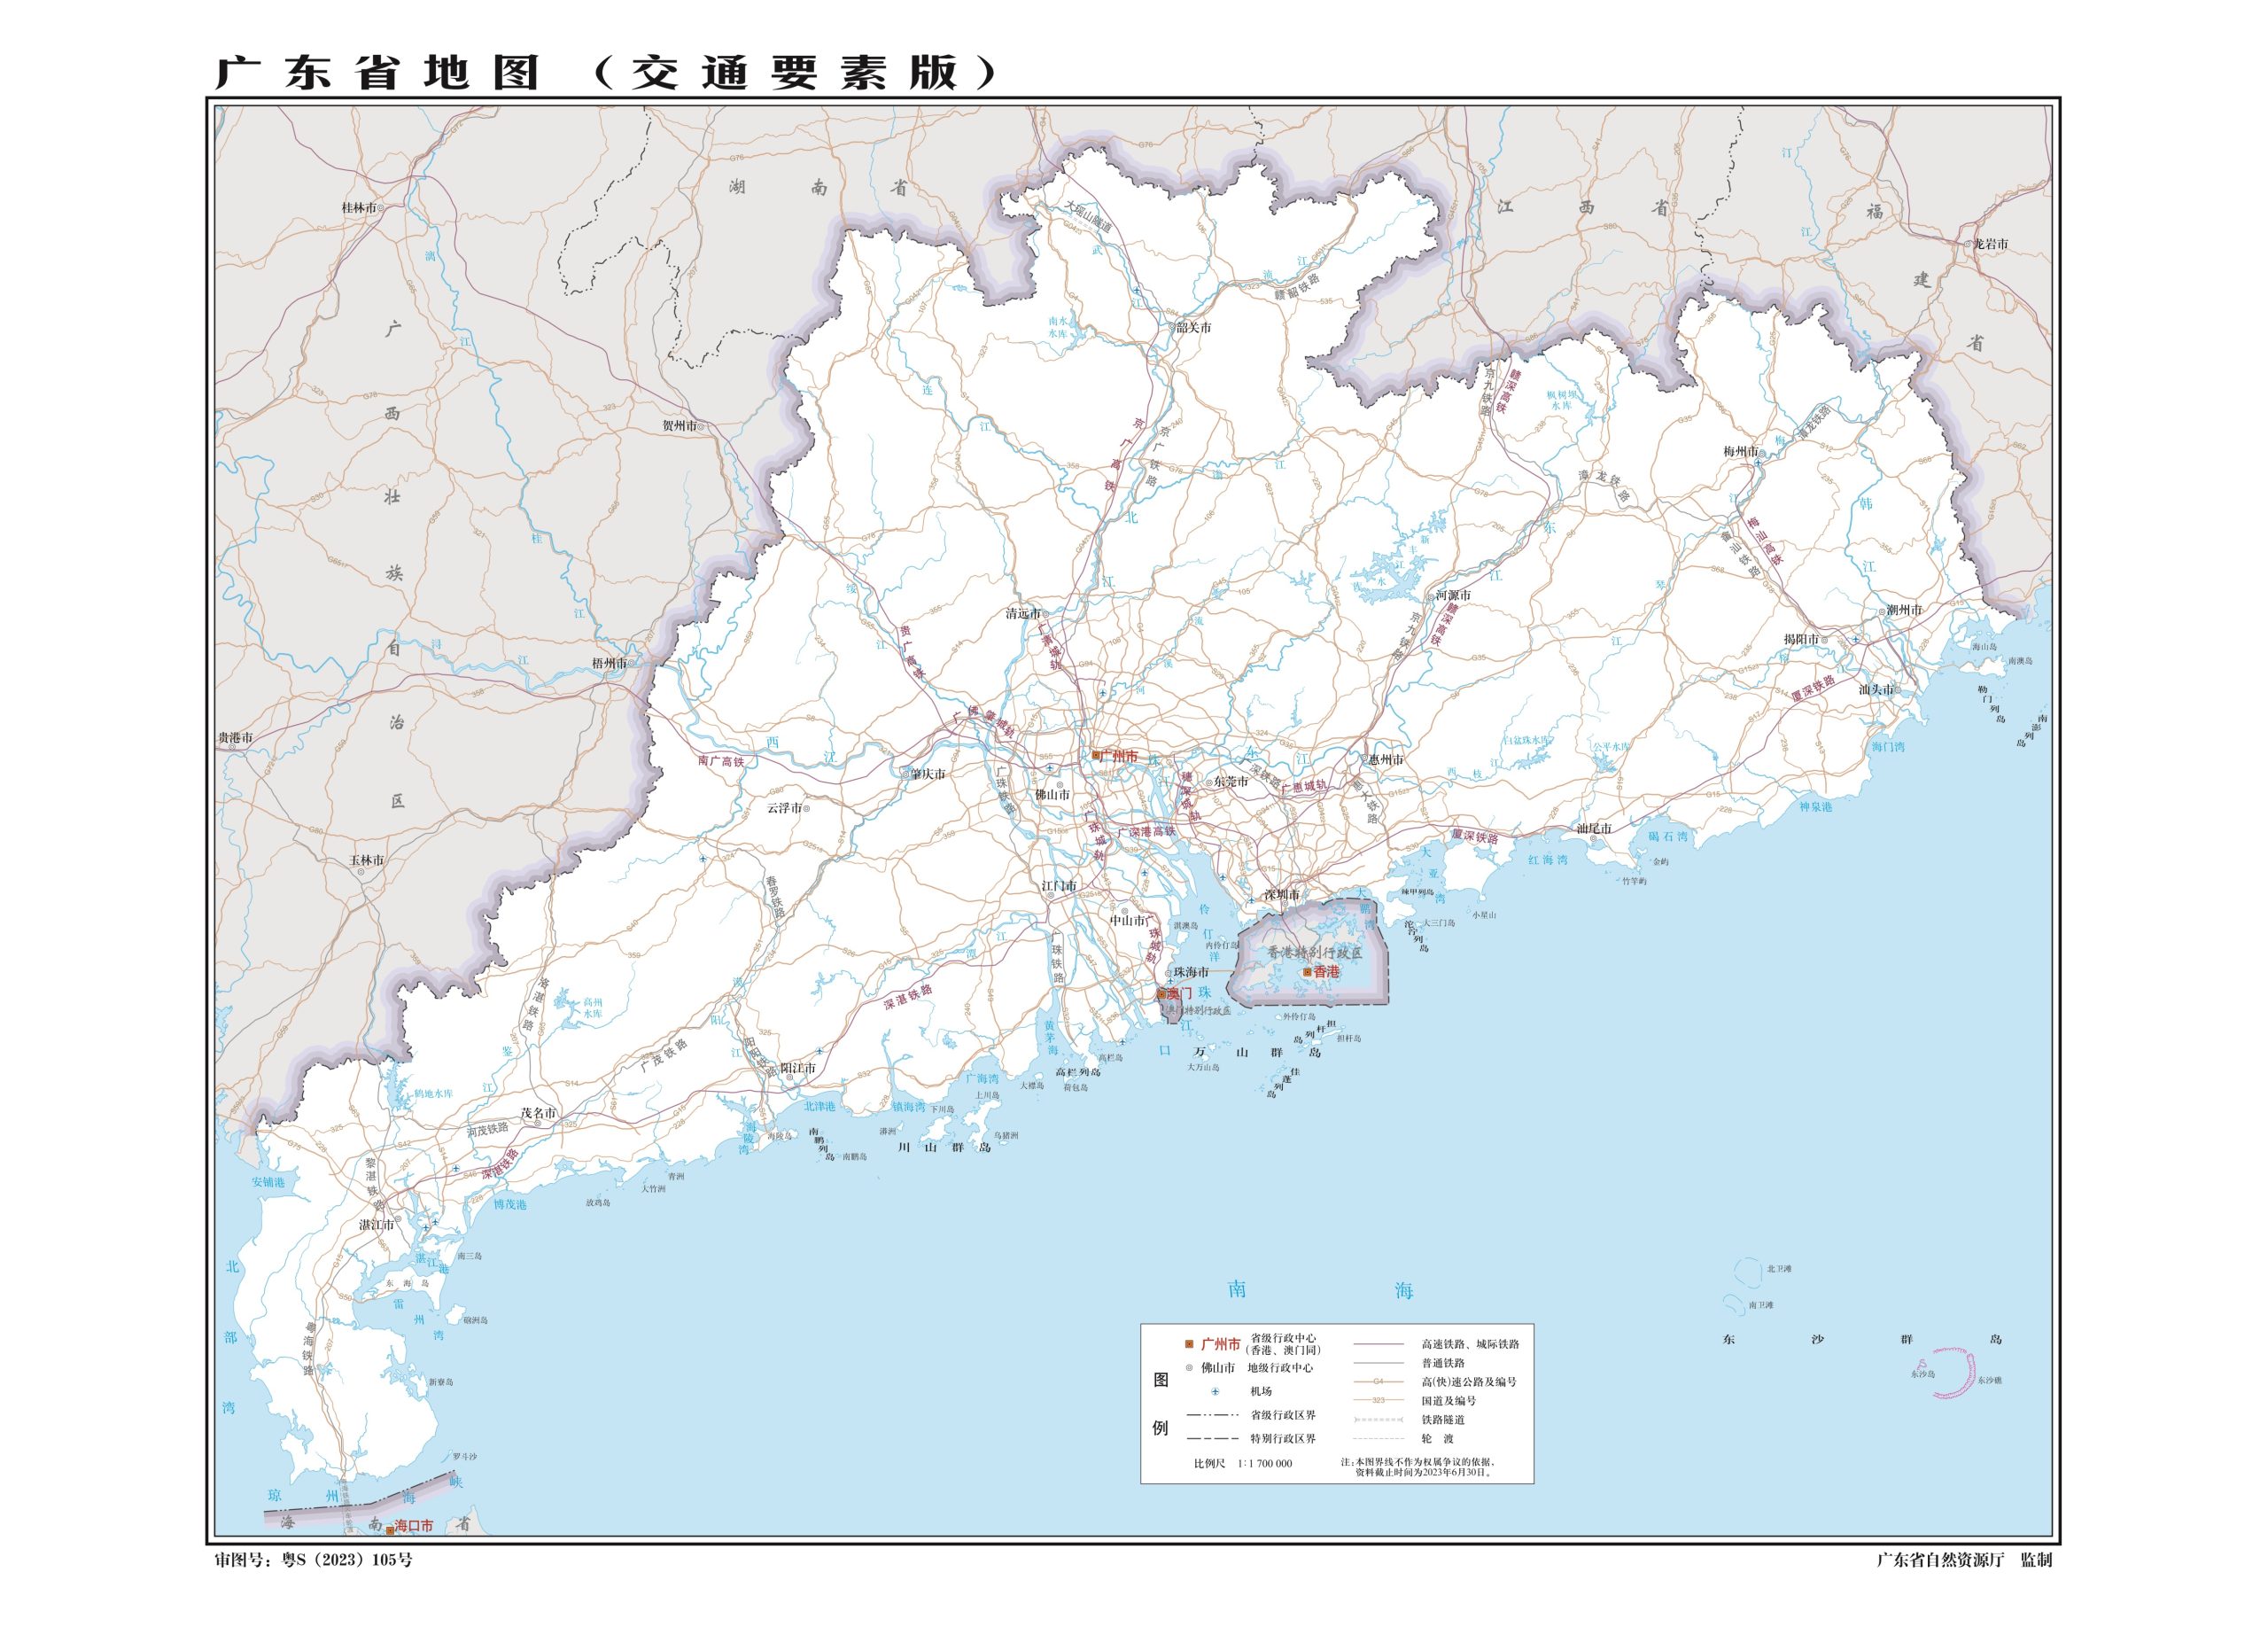
Task: Click the 广东省自然资源厅 监制 credit
Action: coord(1964,1561)
